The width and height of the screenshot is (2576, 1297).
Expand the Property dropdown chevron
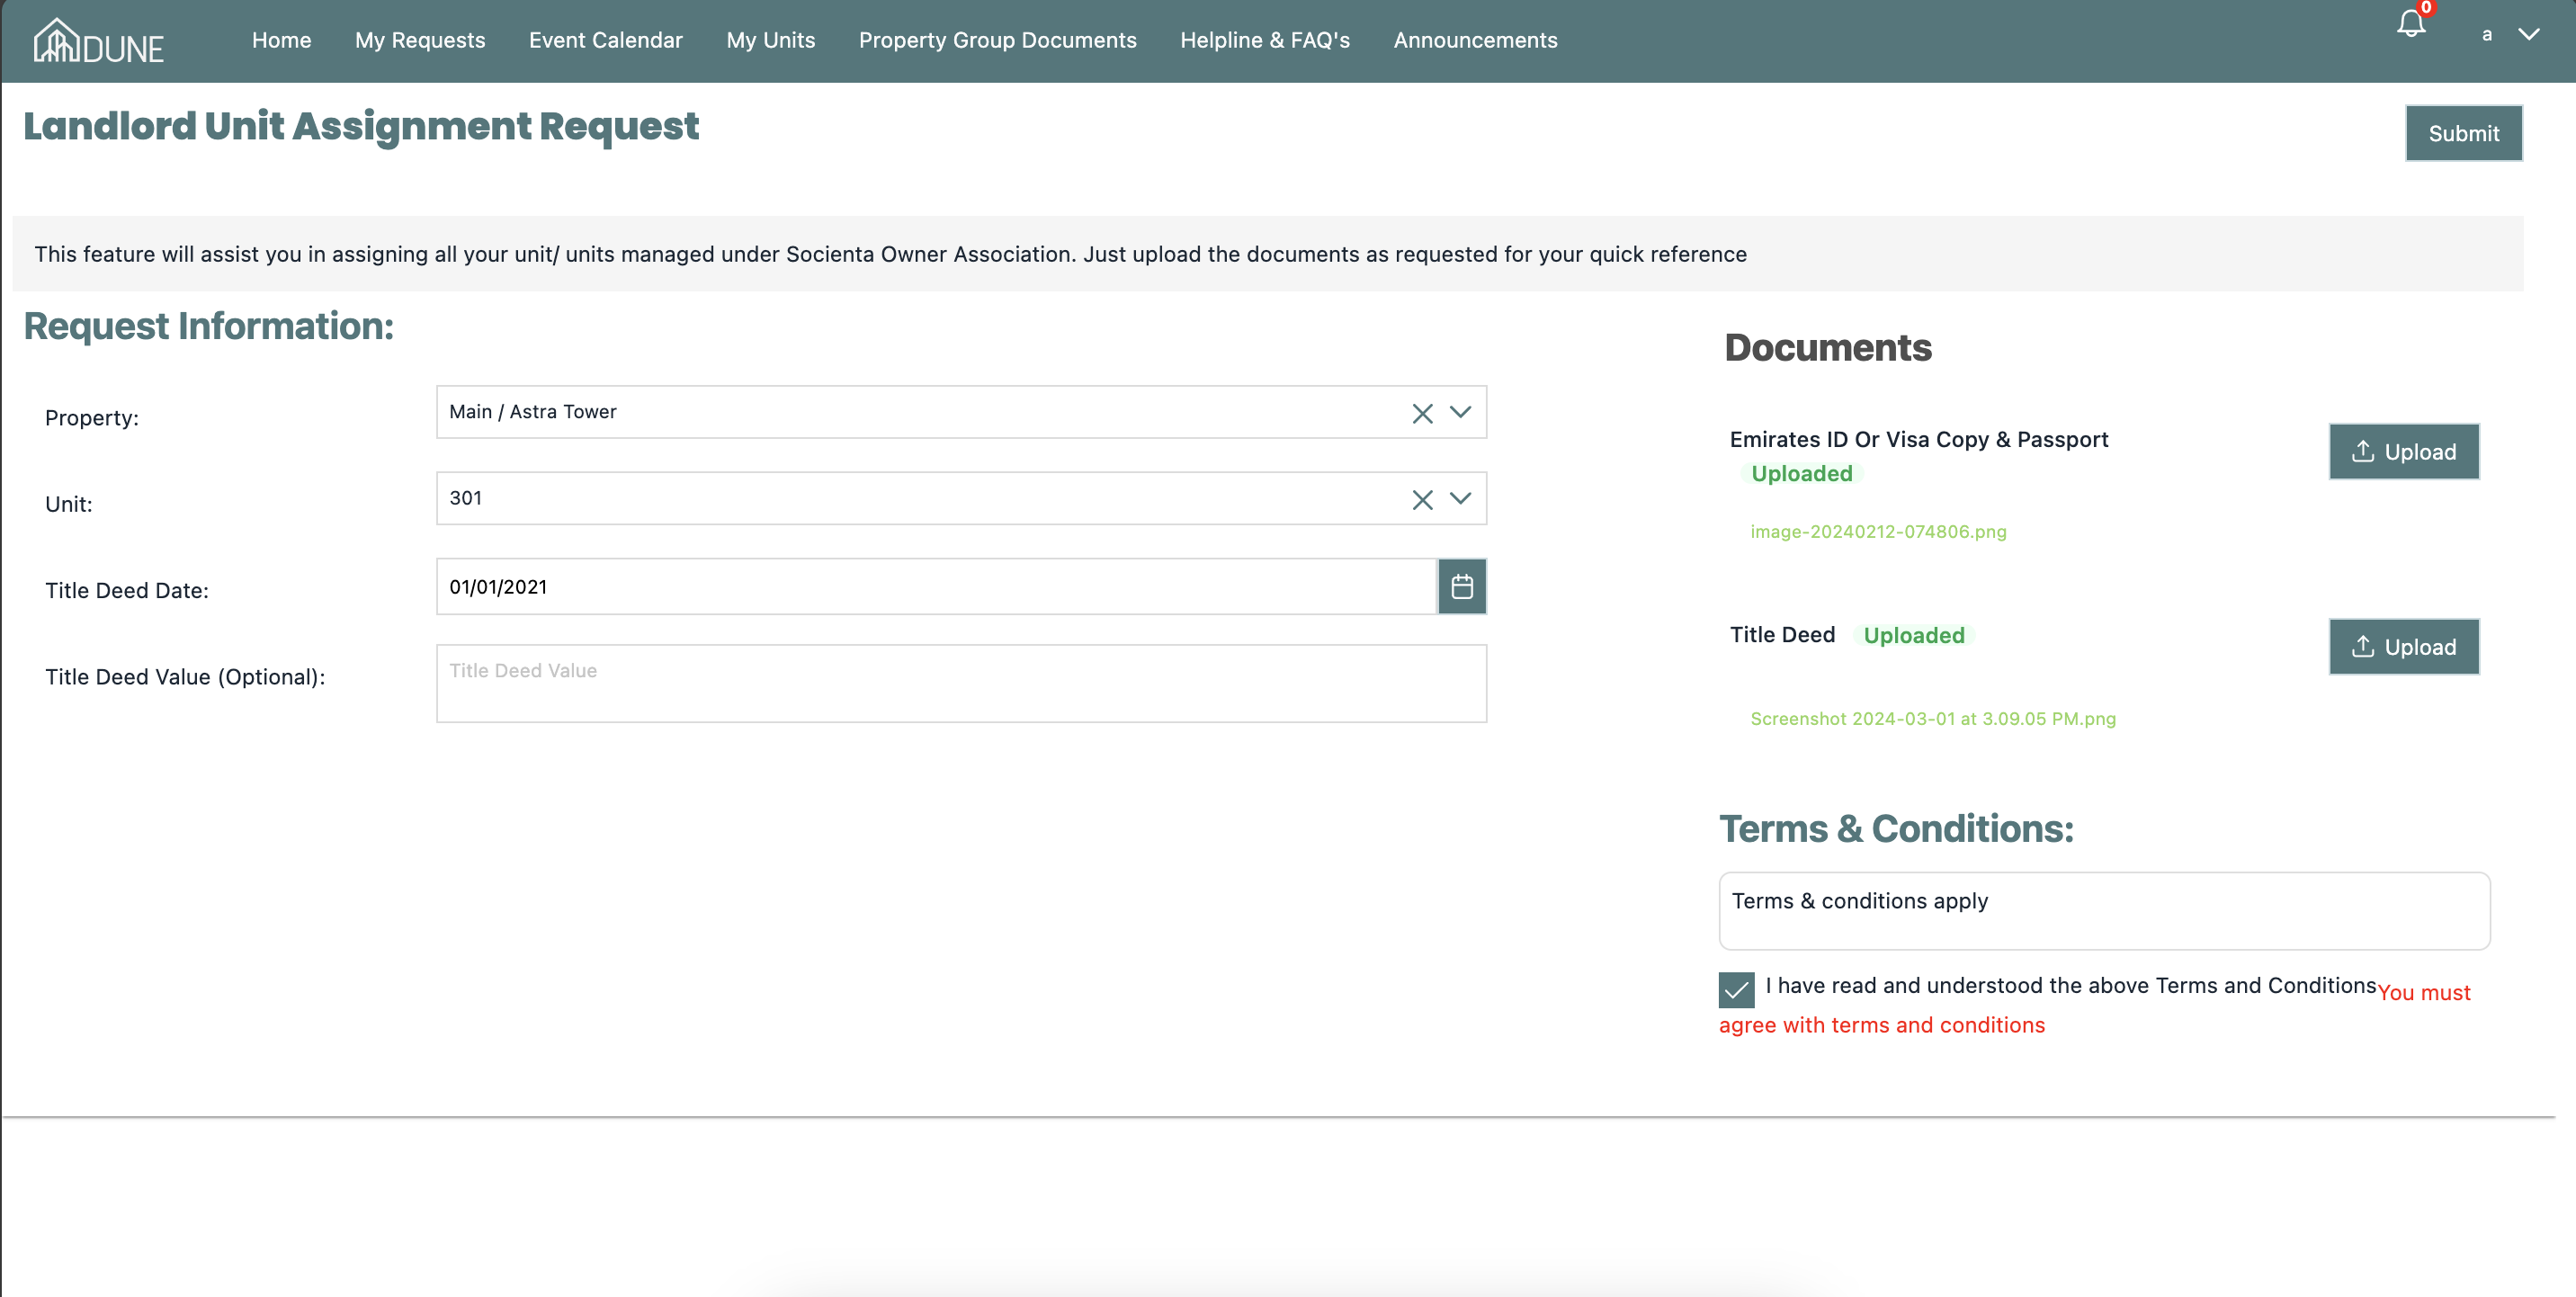point(1460,412)
